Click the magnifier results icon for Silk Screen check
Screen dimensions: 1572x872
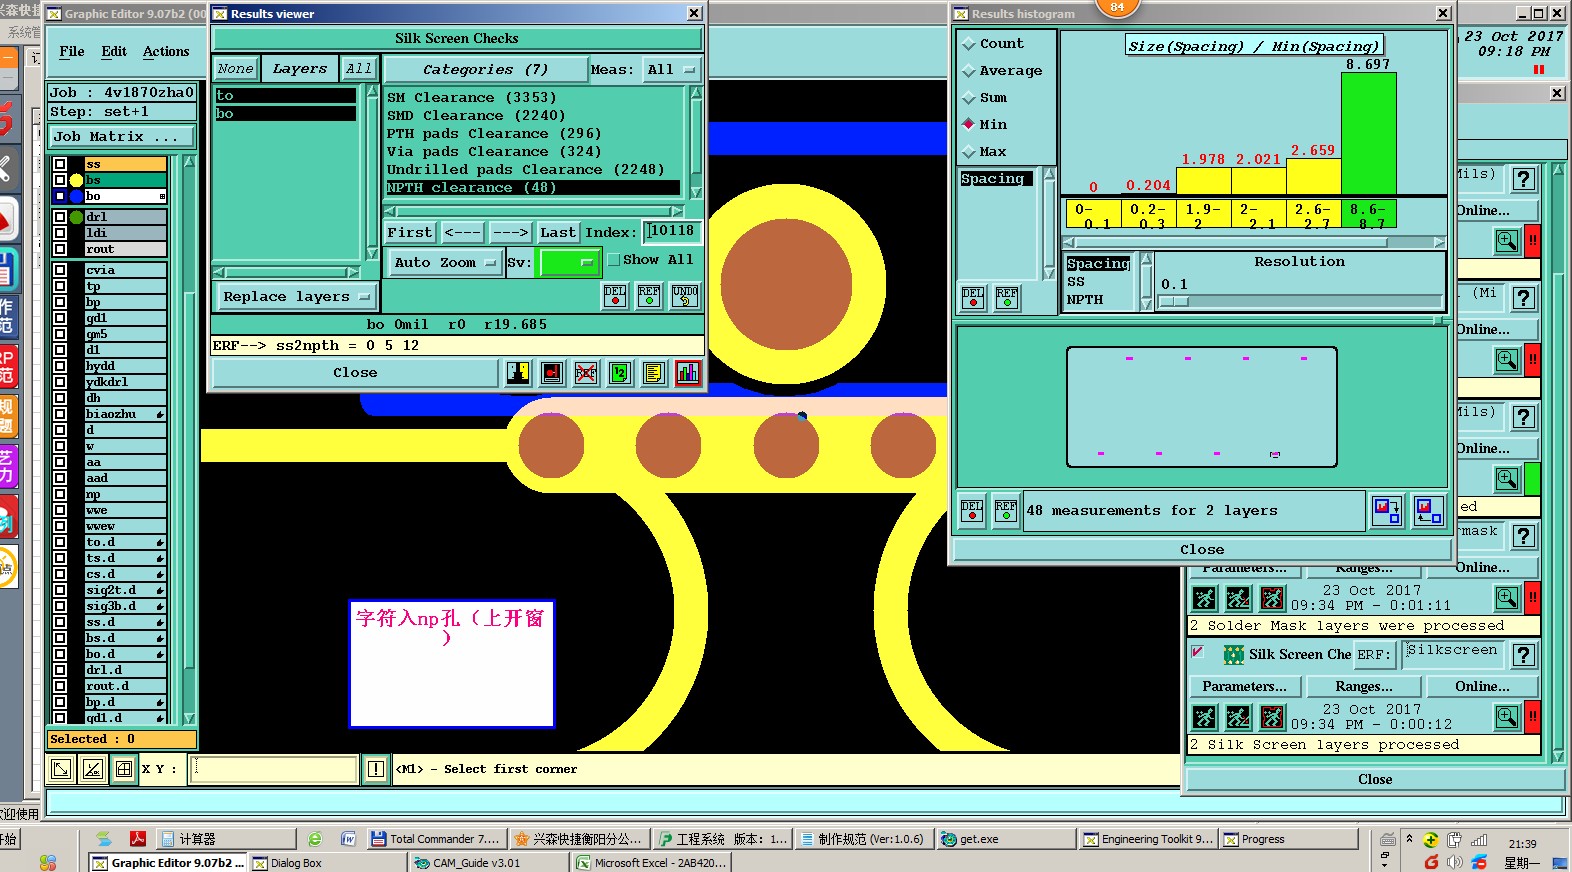point(1507,717)
